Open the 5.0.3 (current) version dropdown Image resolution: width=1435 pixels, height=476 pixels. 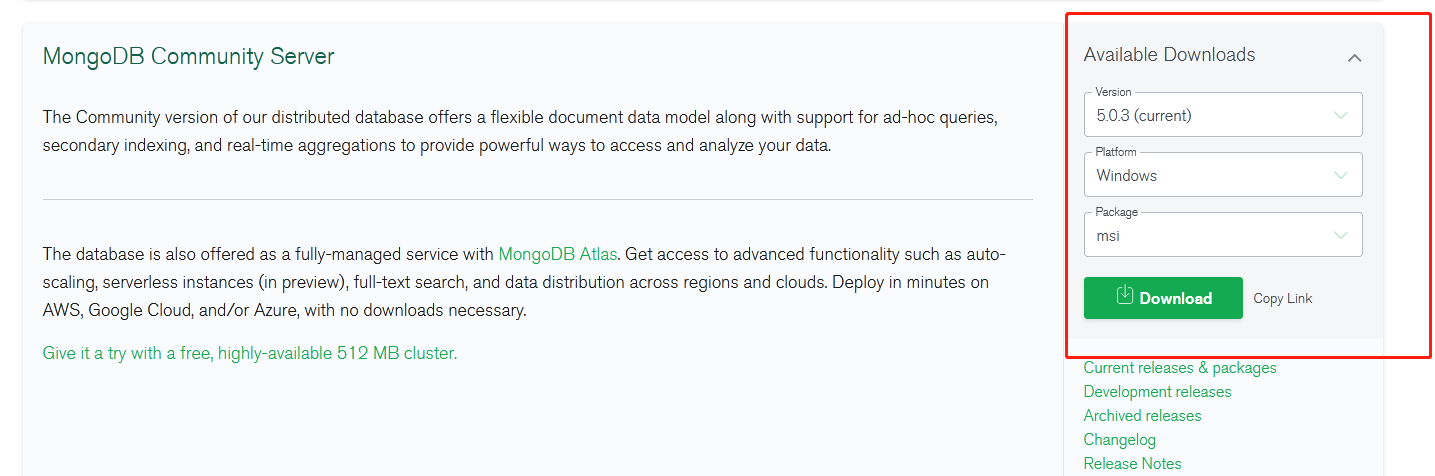pyautogui.click(x=1221, y=115)
